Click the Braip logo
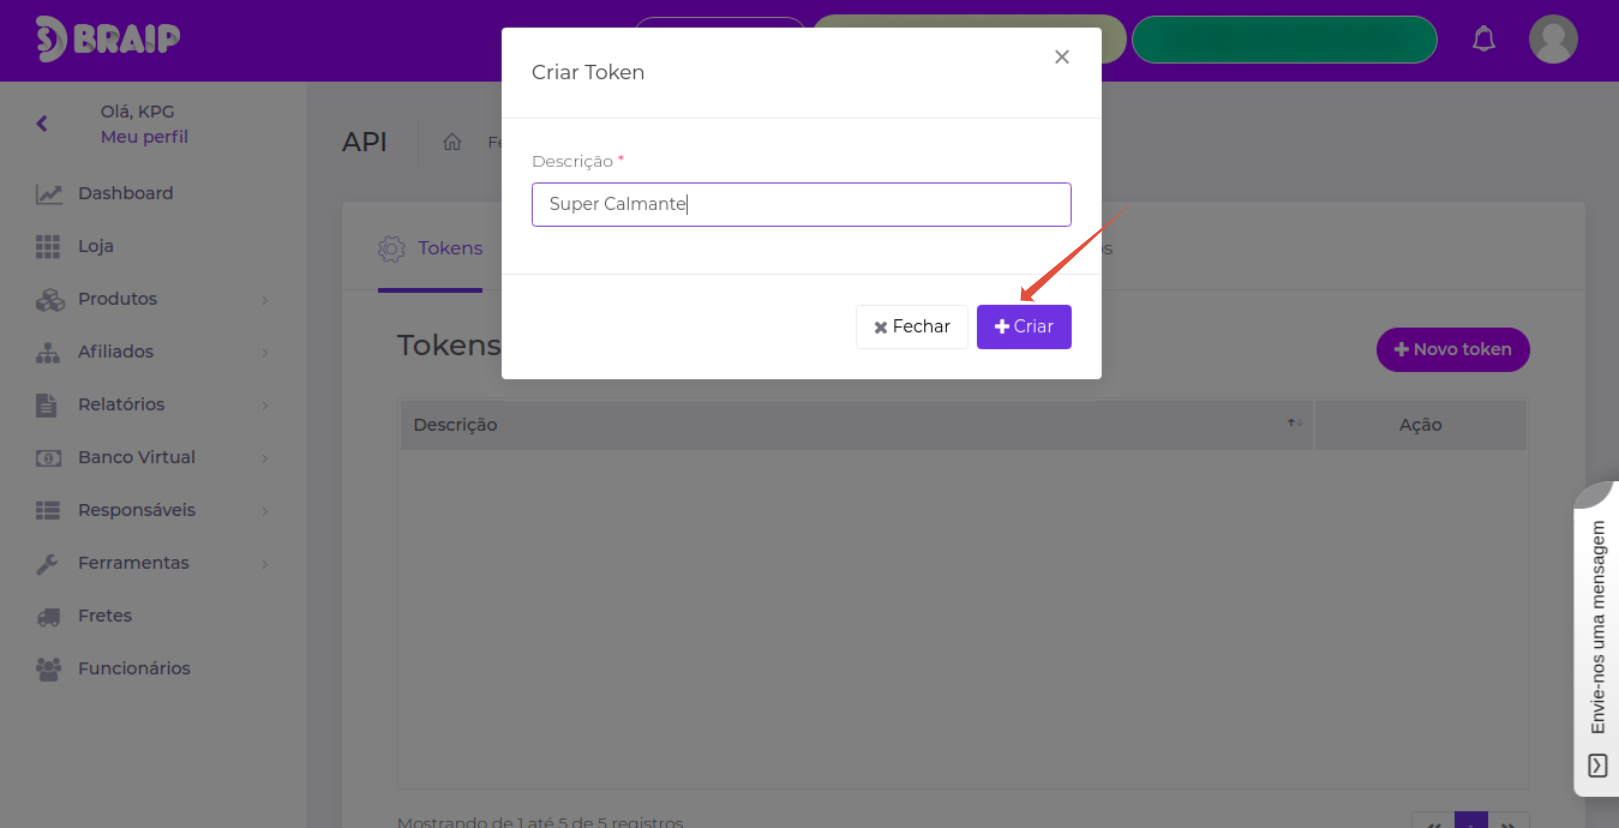This screenshot has width=1619, height=828. click(x=108, y=39)
